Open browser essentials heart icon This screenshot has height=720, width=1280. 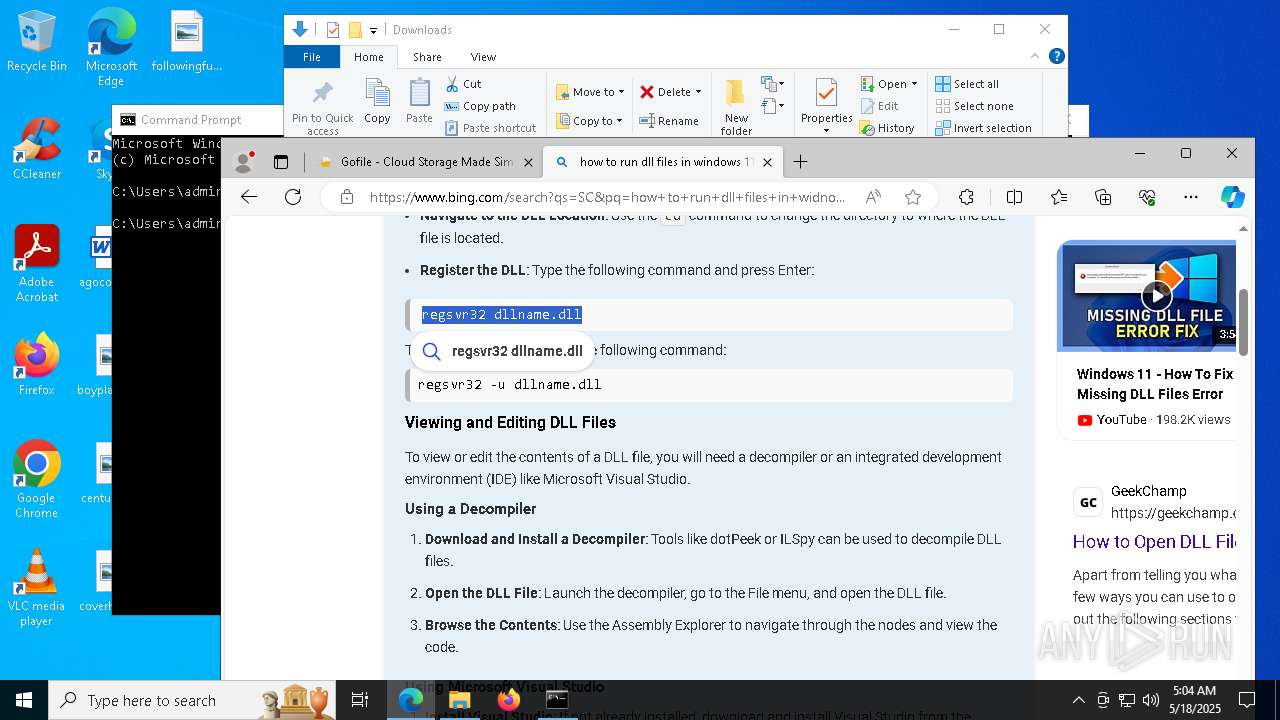point(1147,197)
